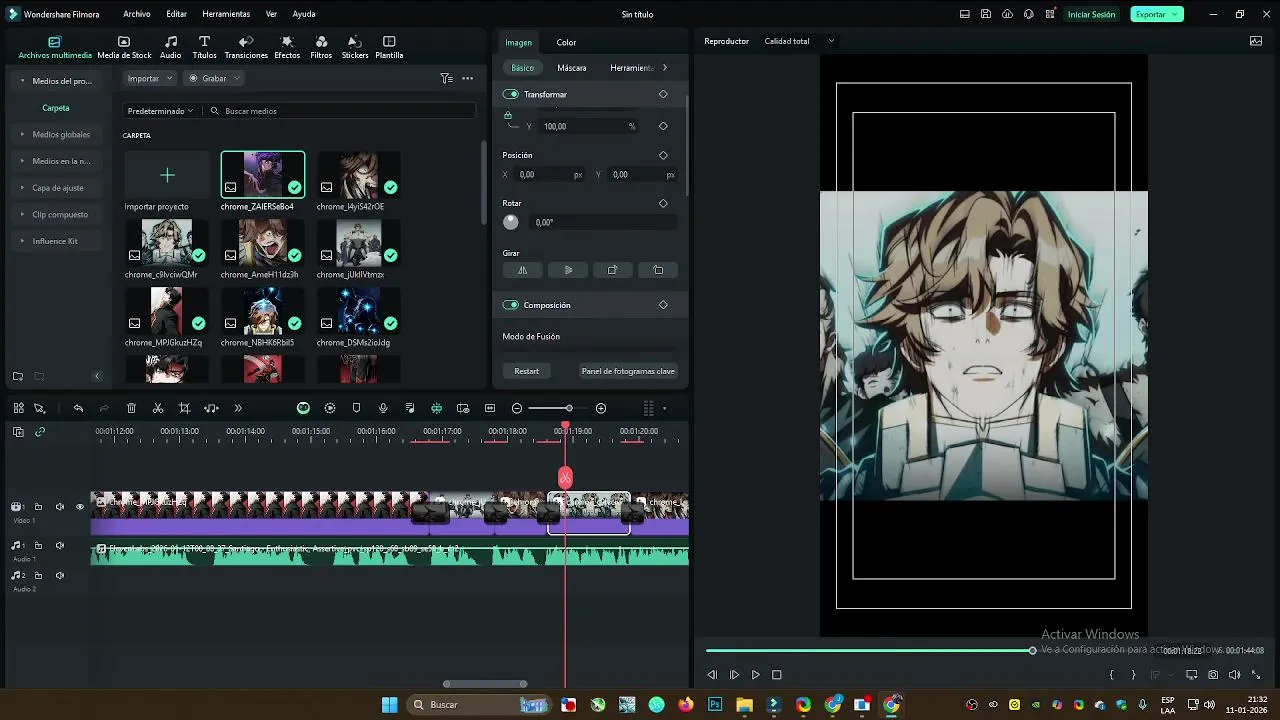1280x720 pixels.
Task: Edit the Posición X value field
Action: tap(549, 175)
